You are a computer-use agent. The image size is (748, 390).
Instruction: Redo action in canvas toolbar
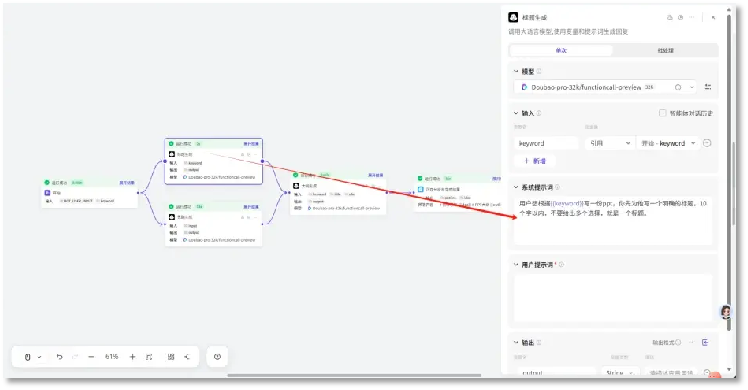pos(75,357)
